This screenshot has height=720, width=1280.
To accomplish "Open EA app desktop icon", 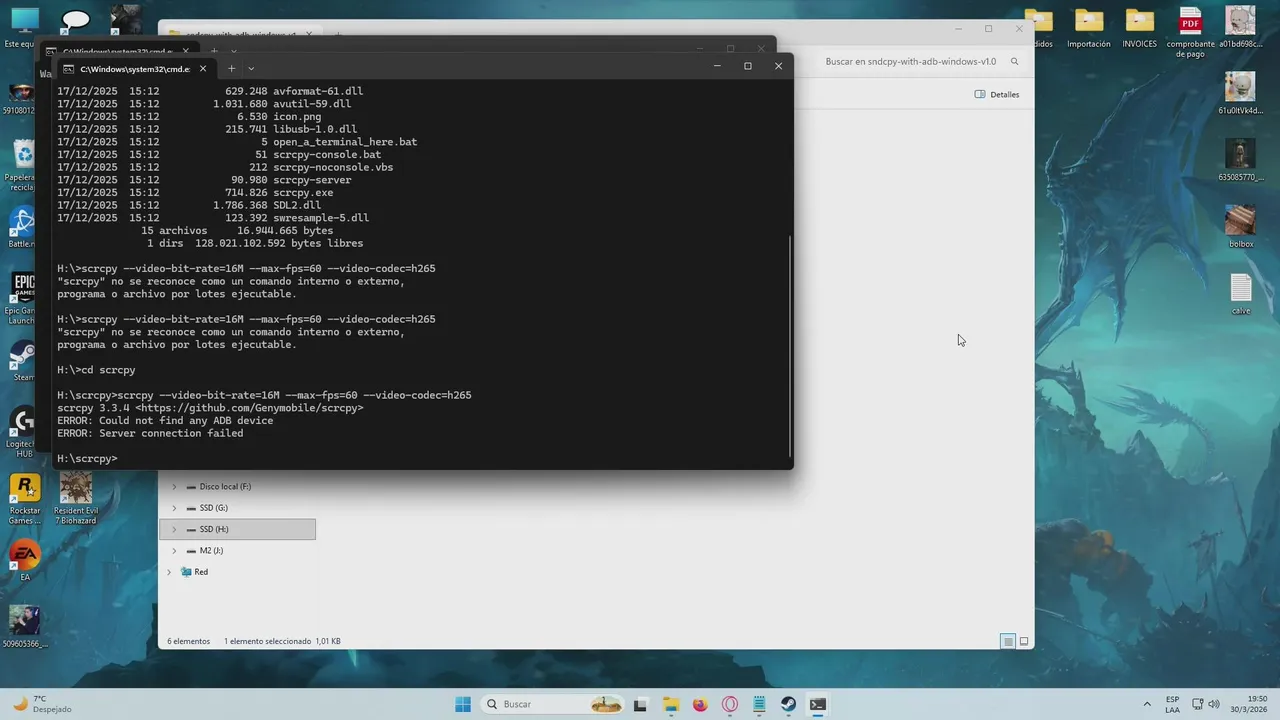I will click(24, 562).
